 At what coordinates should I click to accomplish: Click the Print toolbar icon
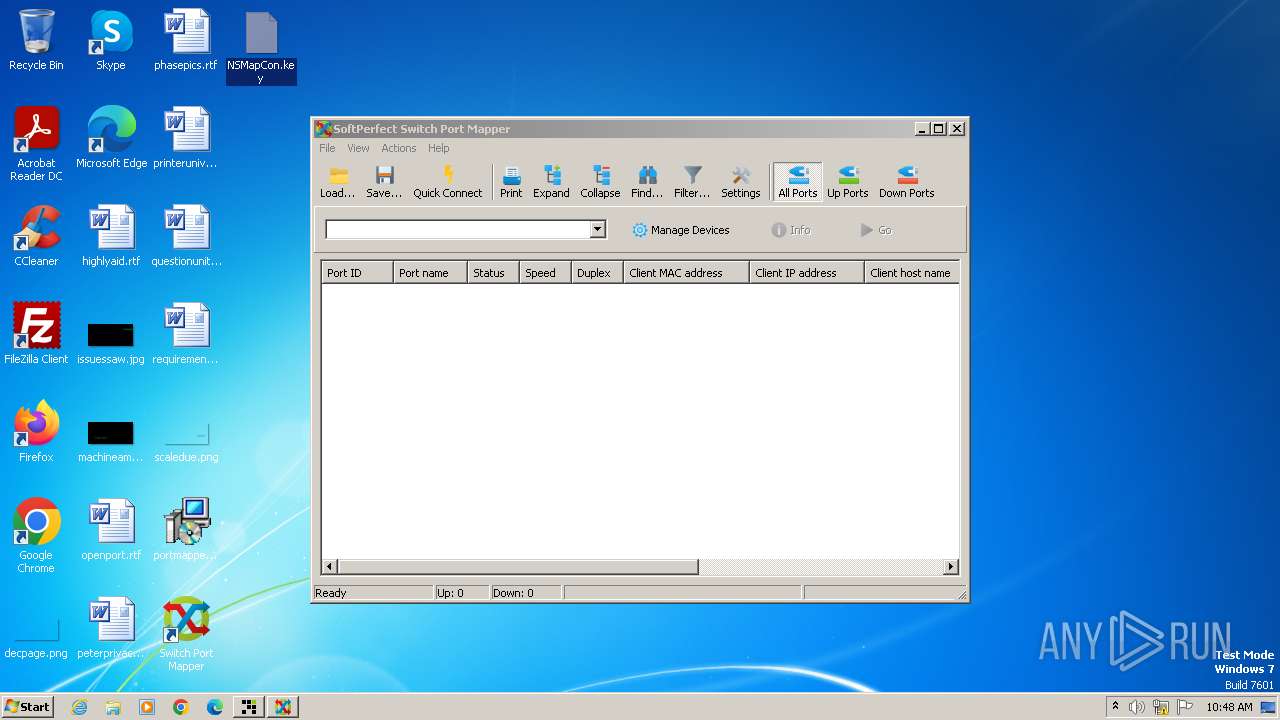pos(511,182)
